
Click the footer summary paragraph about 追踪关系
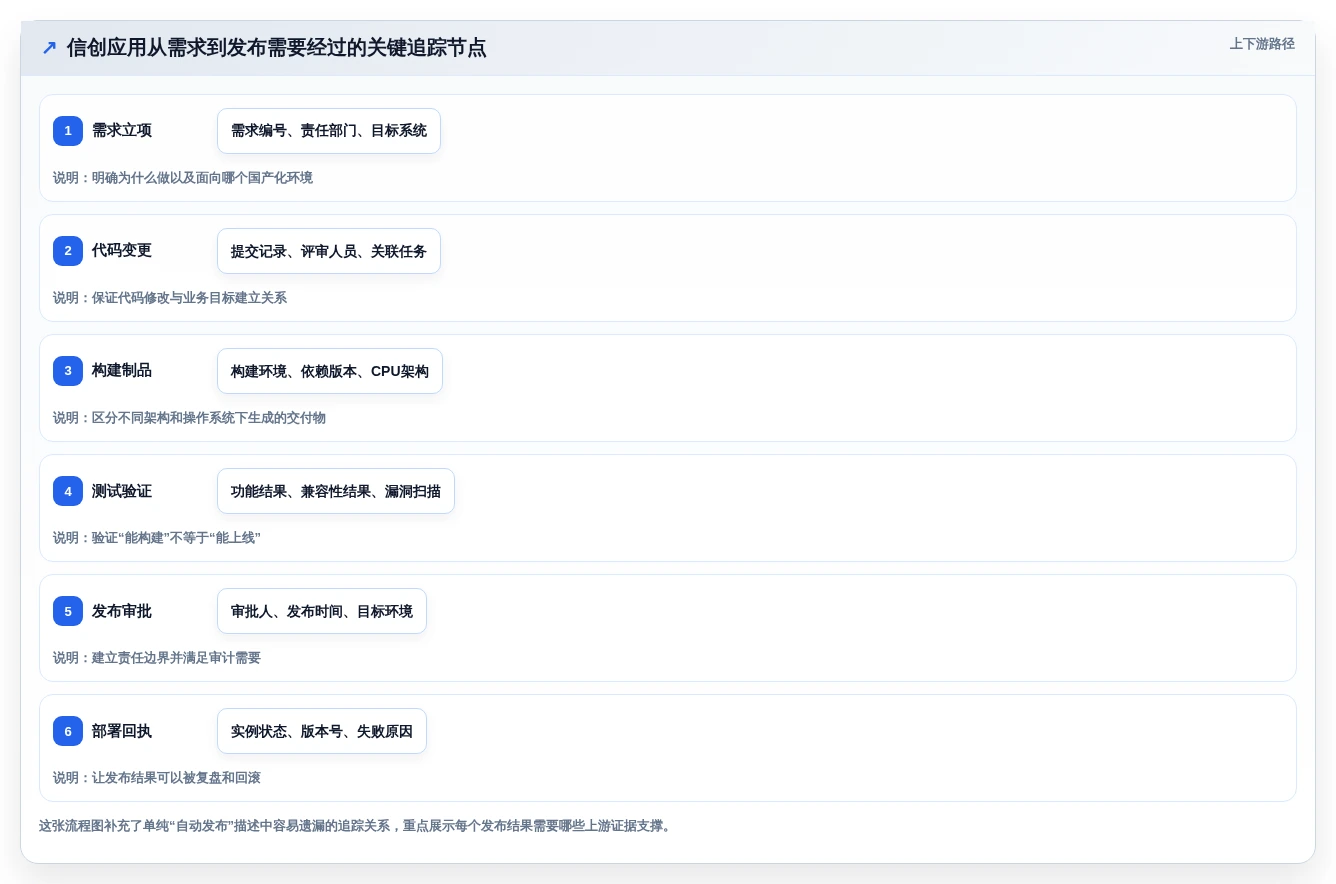tap(357, 826)
